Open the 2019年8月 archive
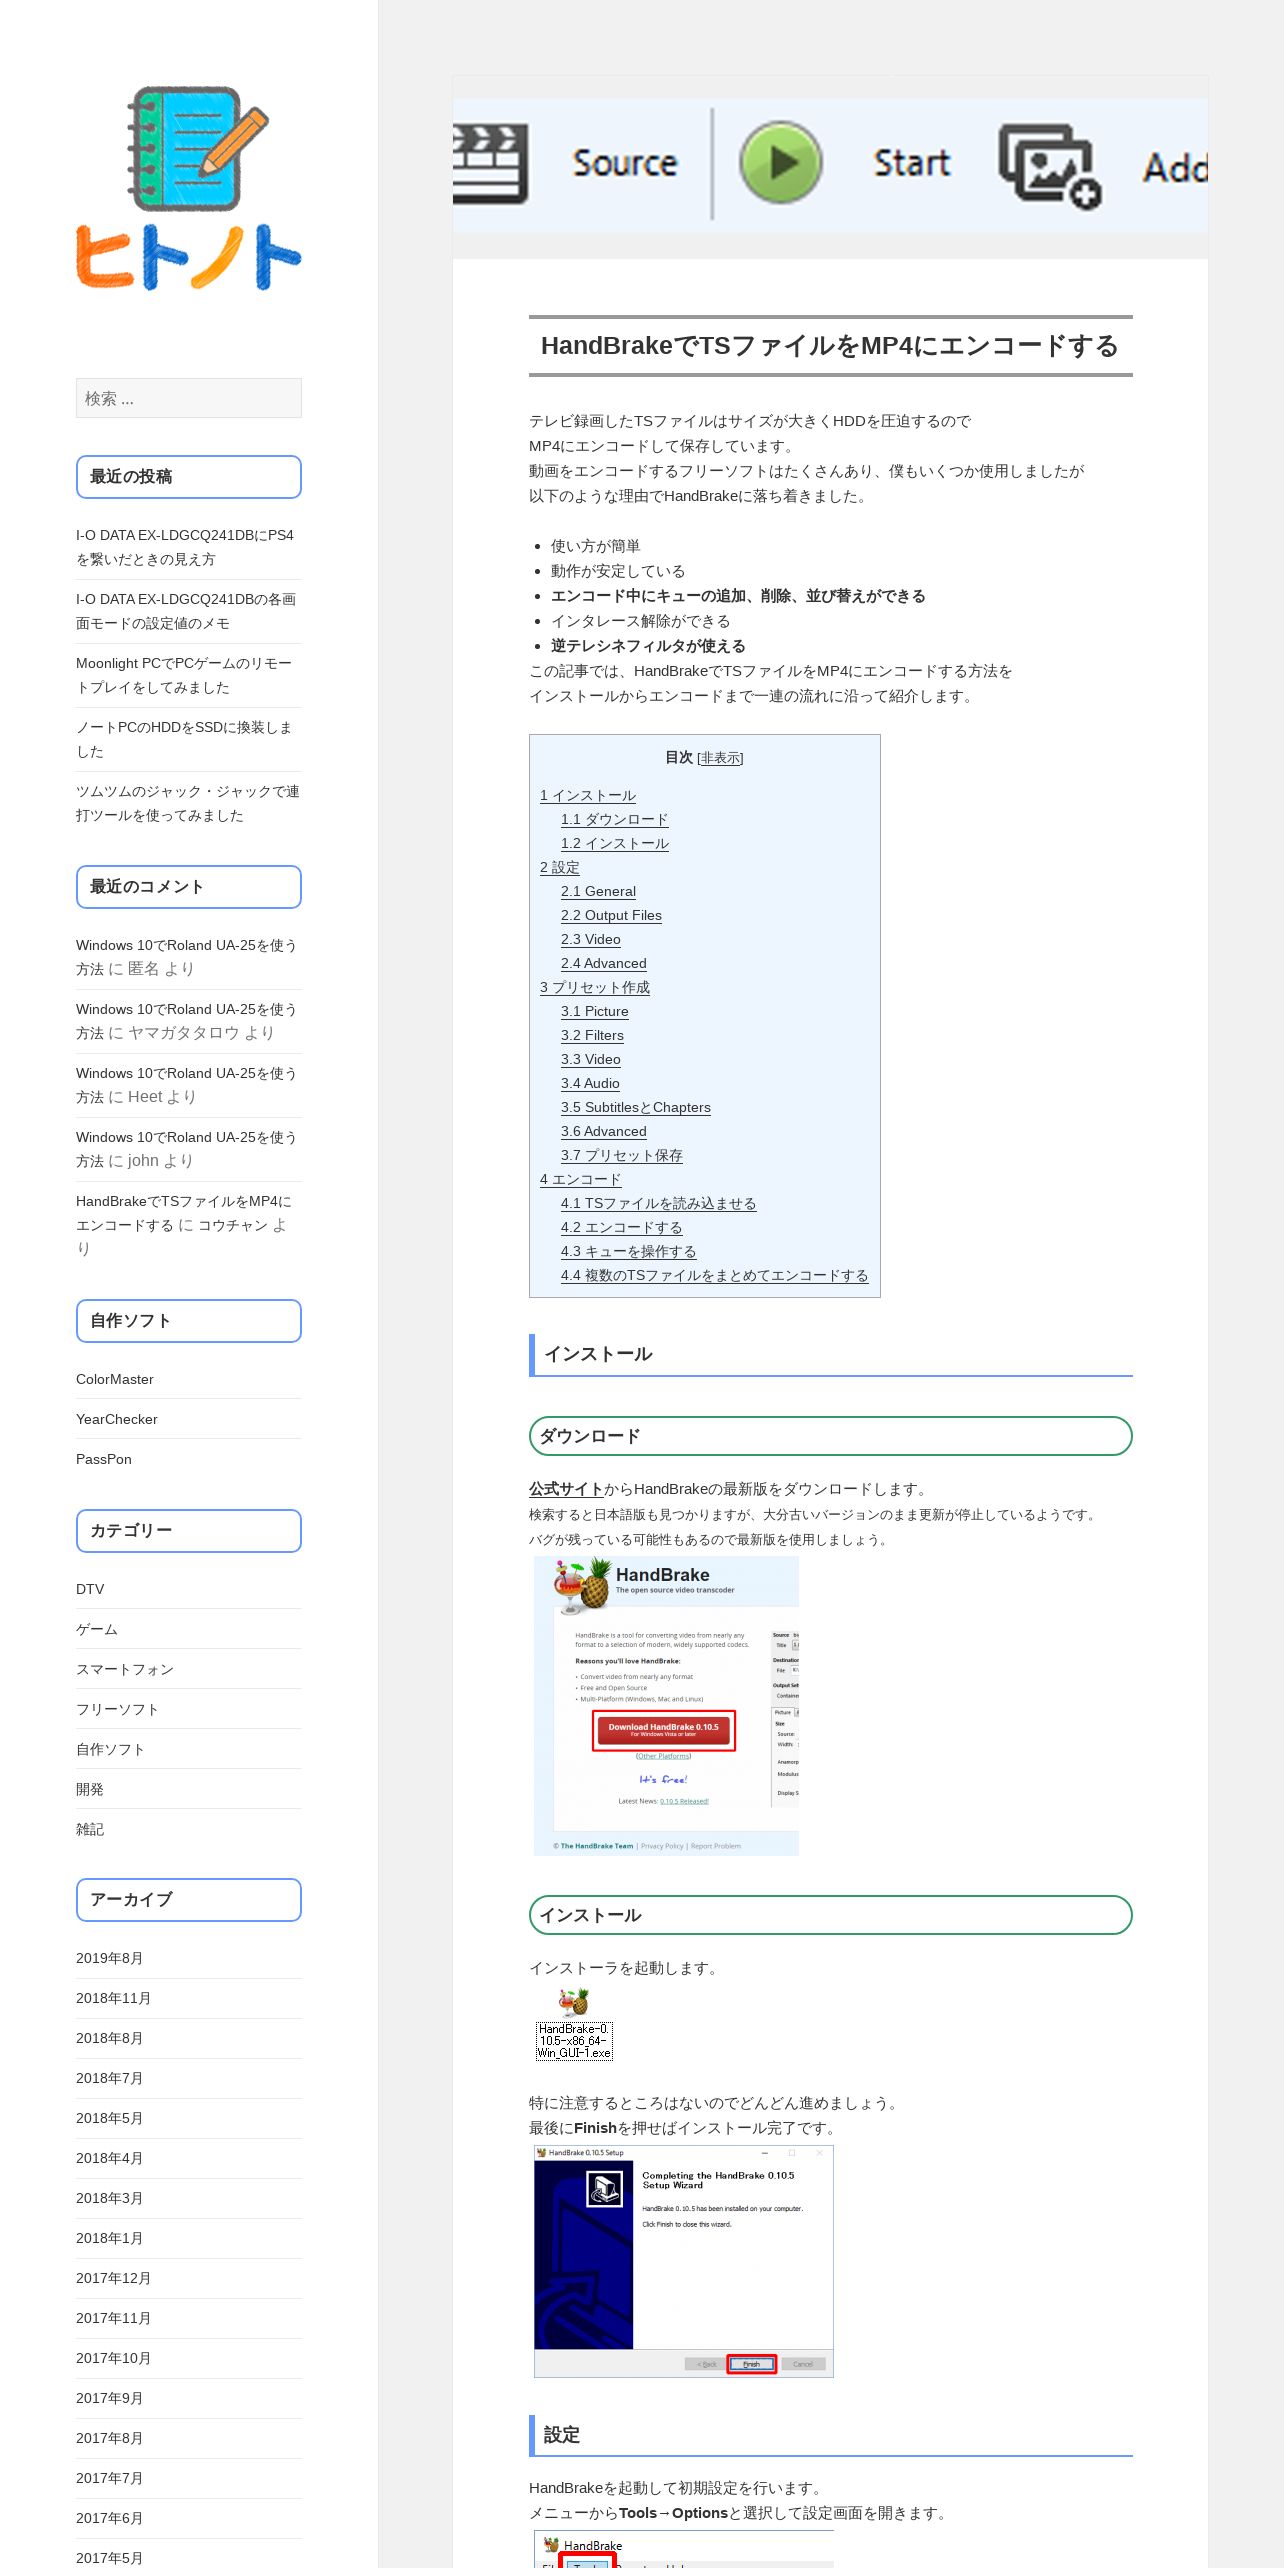1284x2568 pixels. click(x=109, y=1958)
